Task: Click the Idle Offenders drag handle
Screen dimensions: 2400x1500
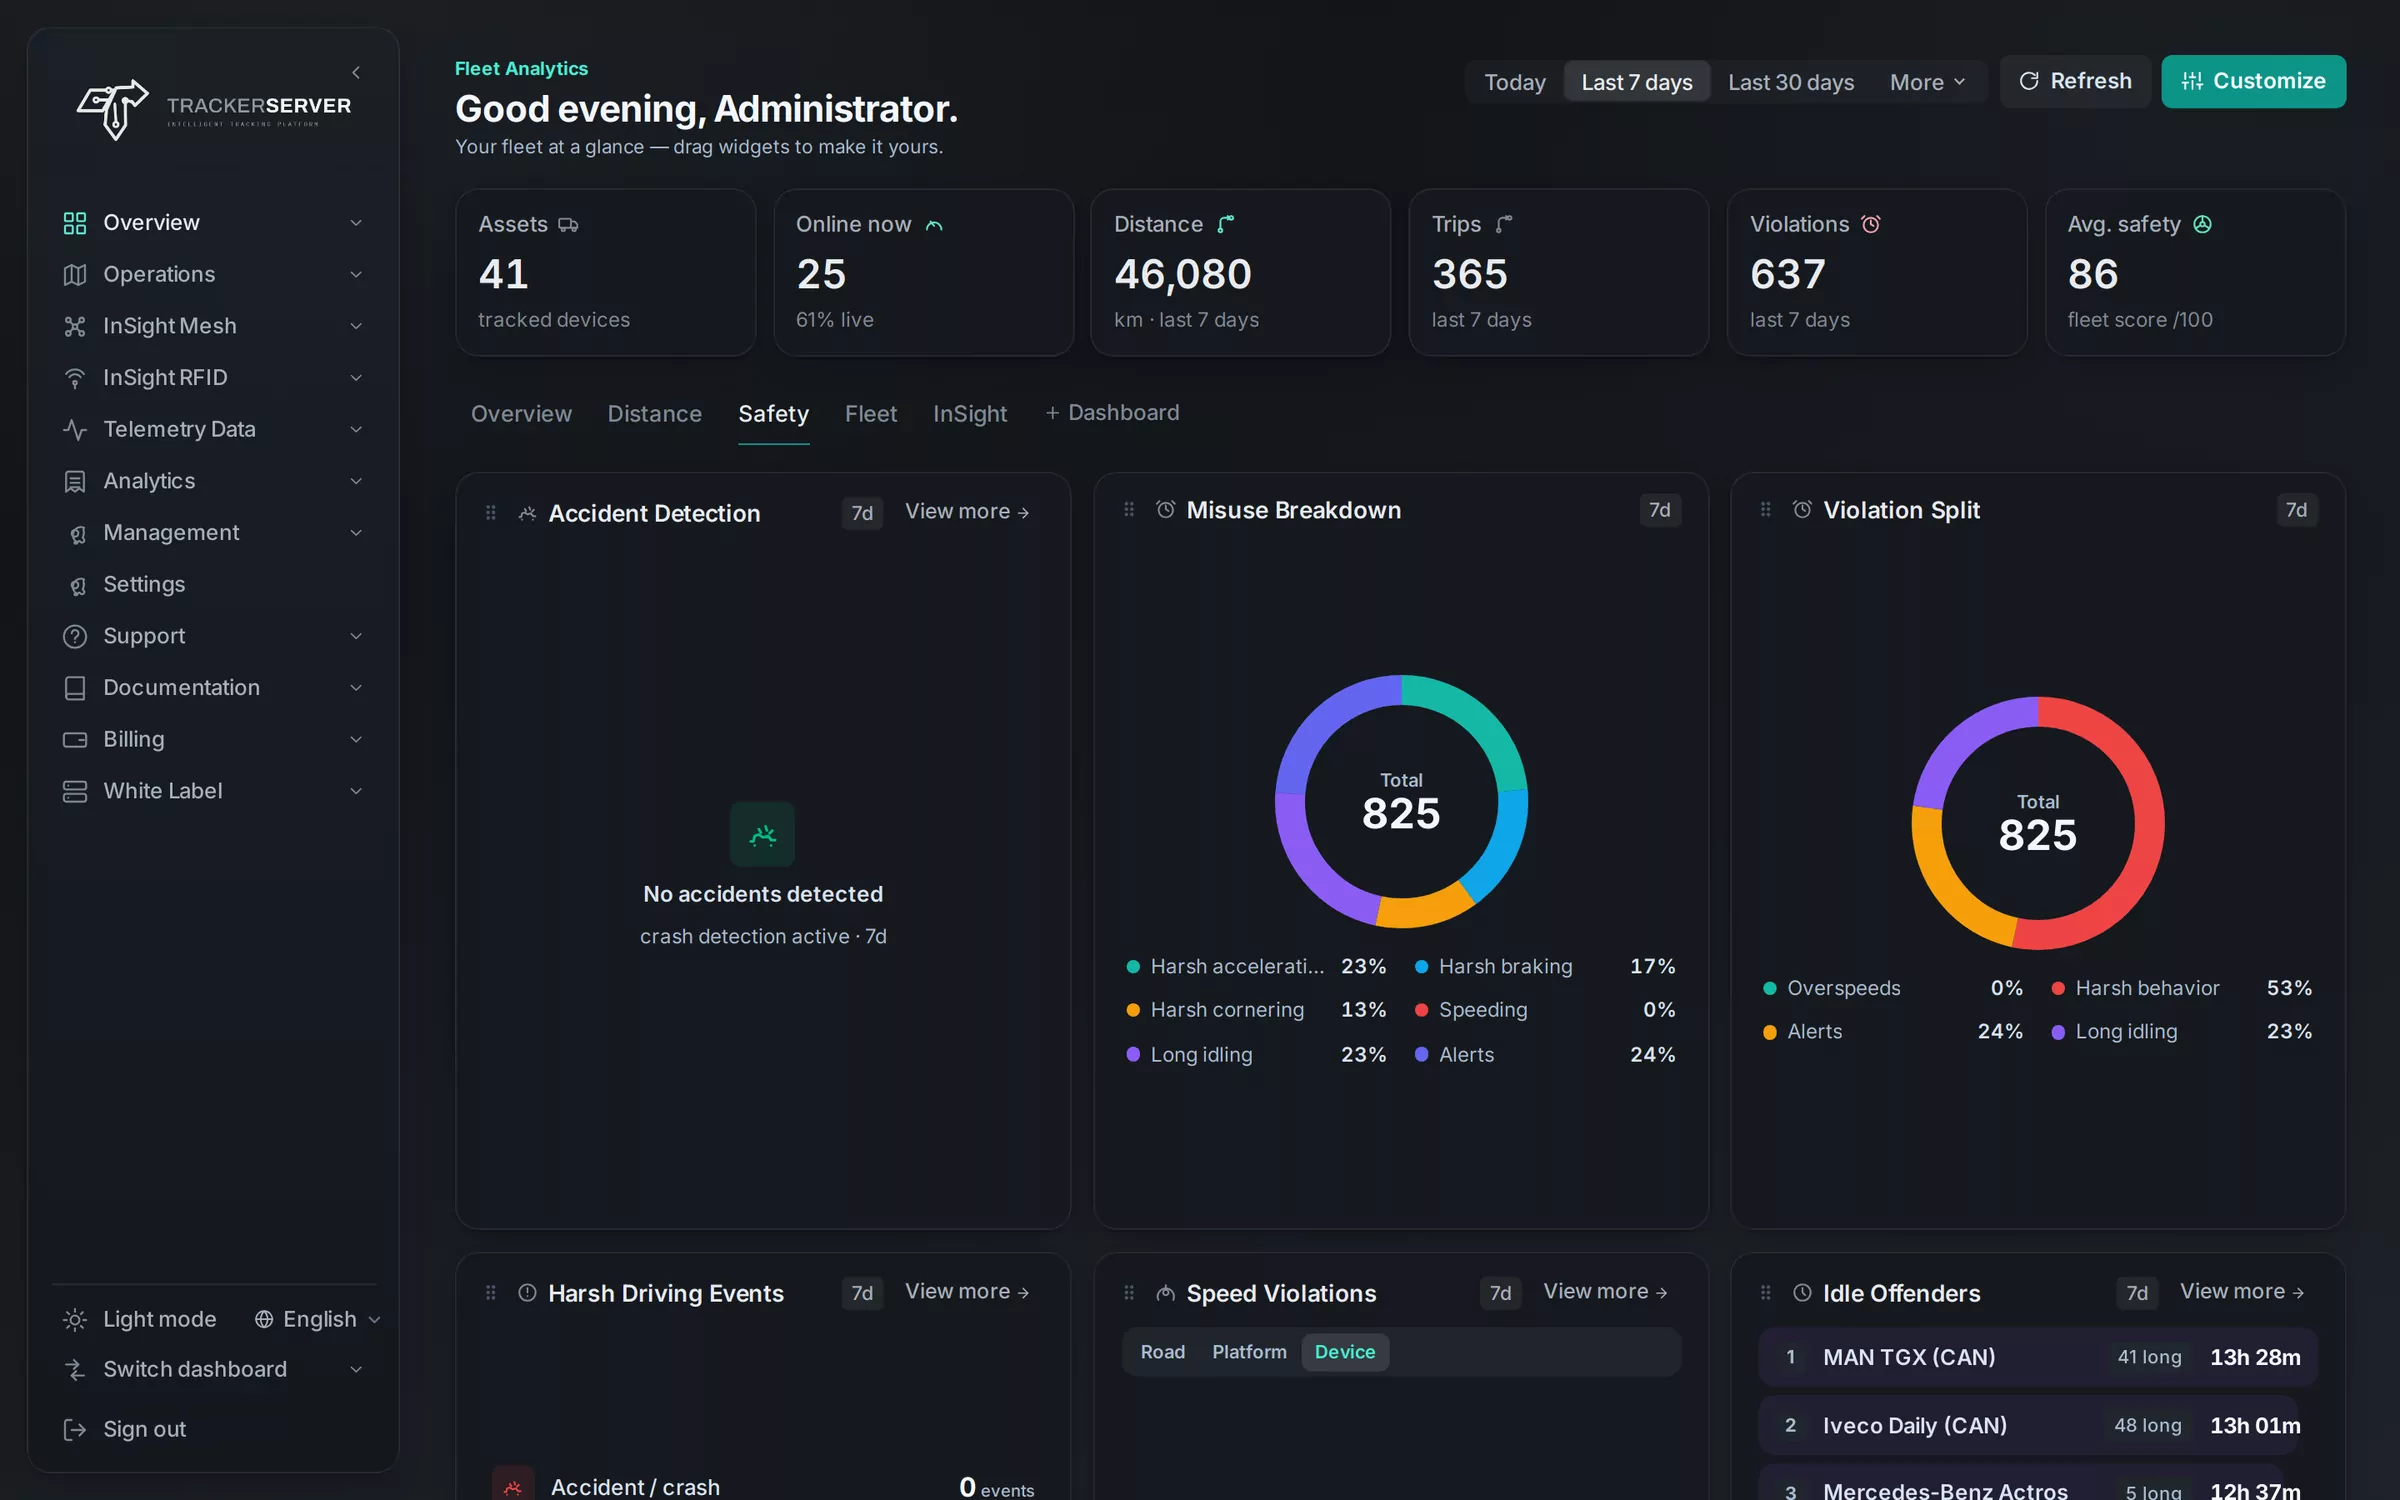Action: point(1766,1293)
